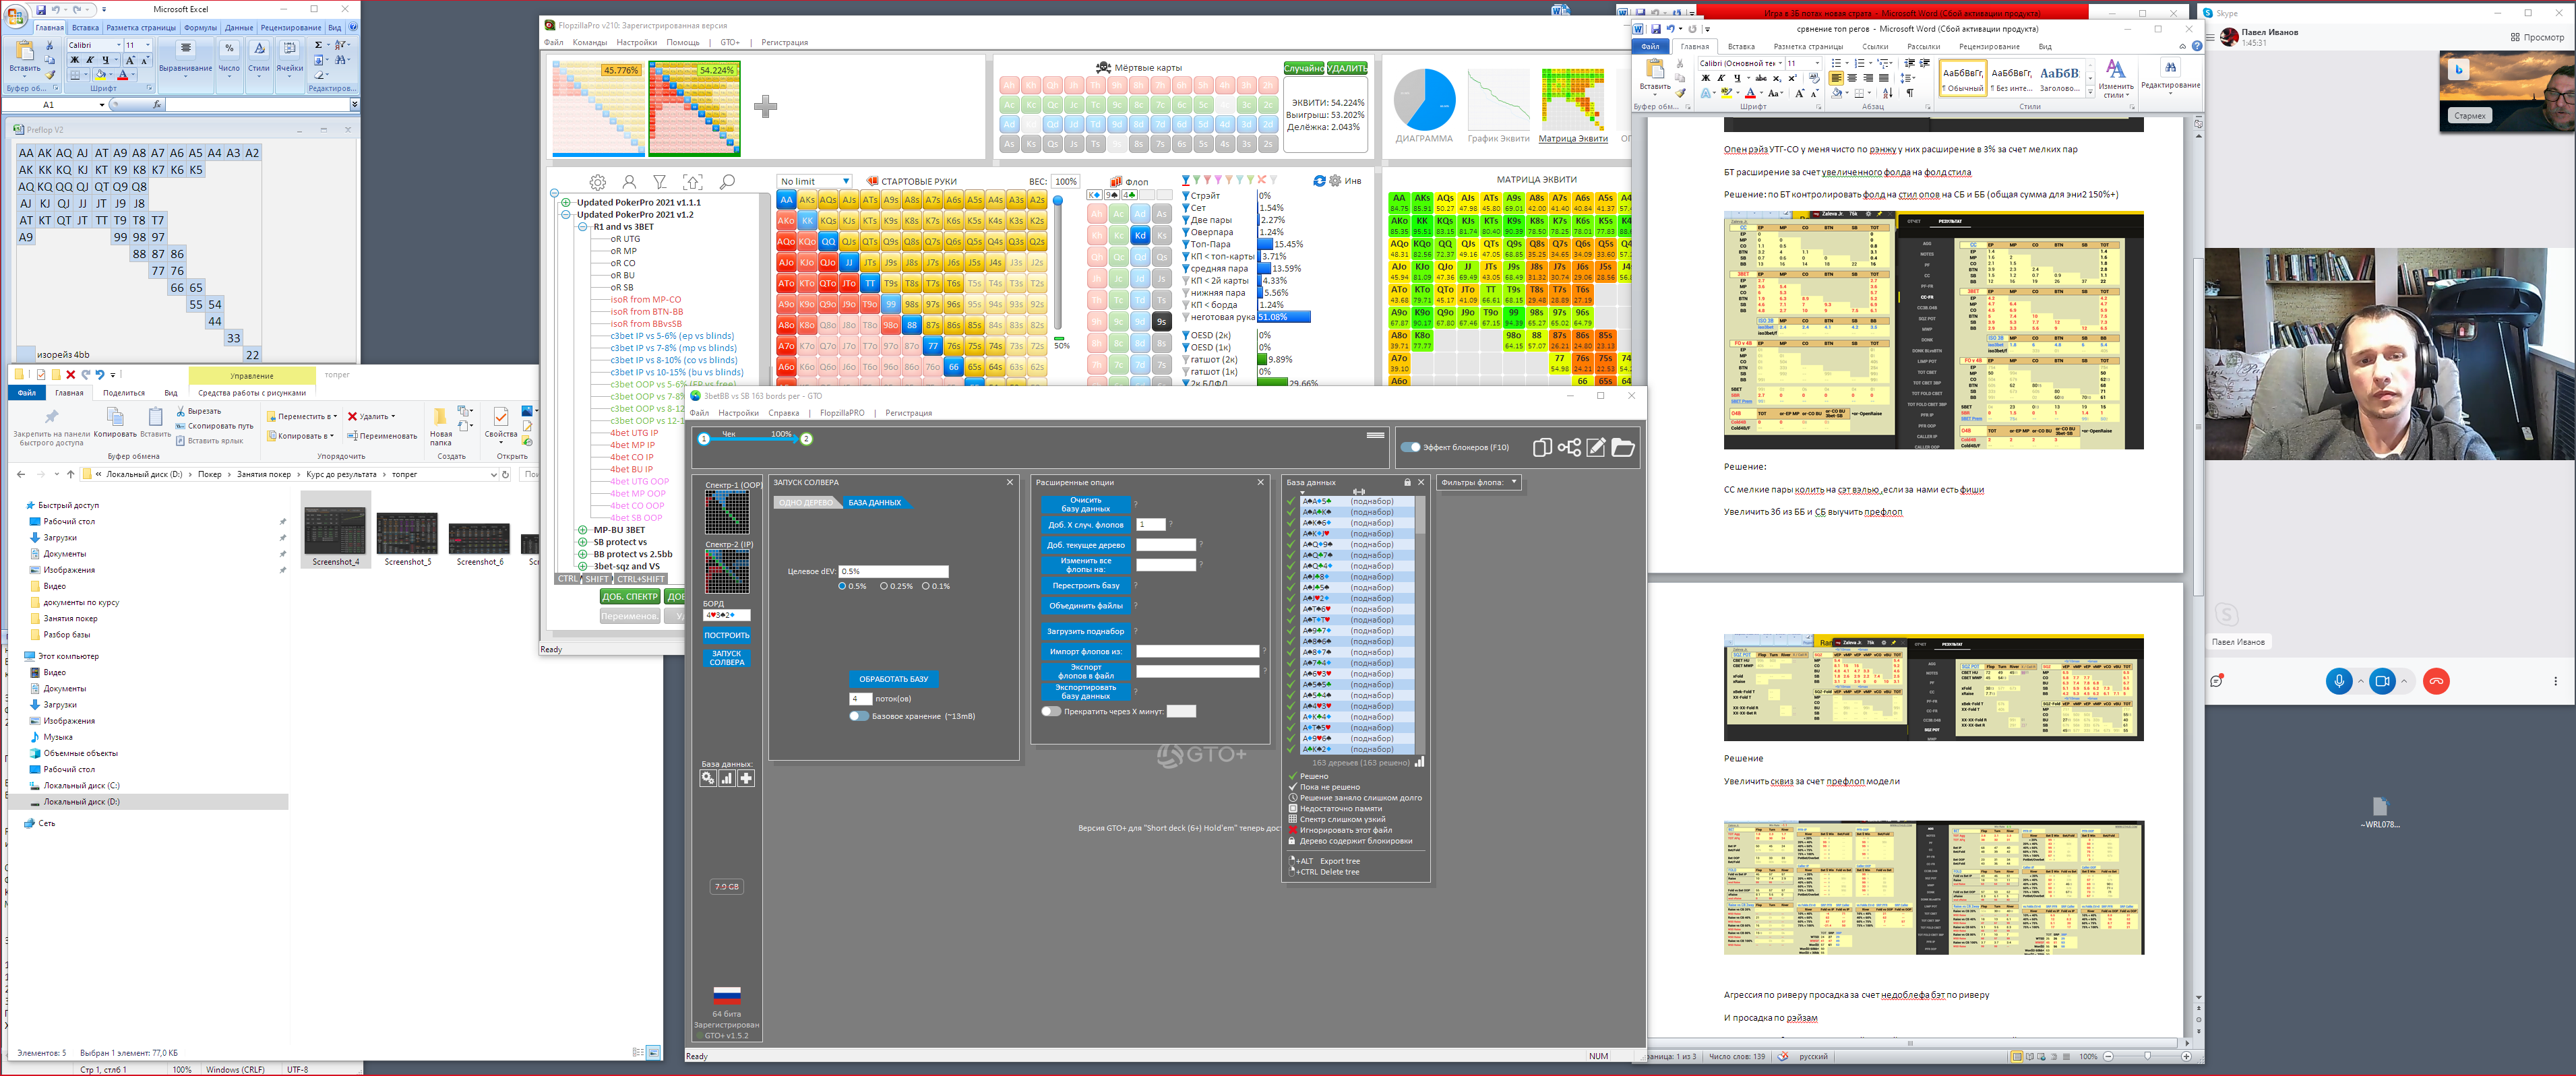Open Вставка tab in front Word window
Image resolution: width=2576 pixels, height=1076 pixels.
[1741, 46]
